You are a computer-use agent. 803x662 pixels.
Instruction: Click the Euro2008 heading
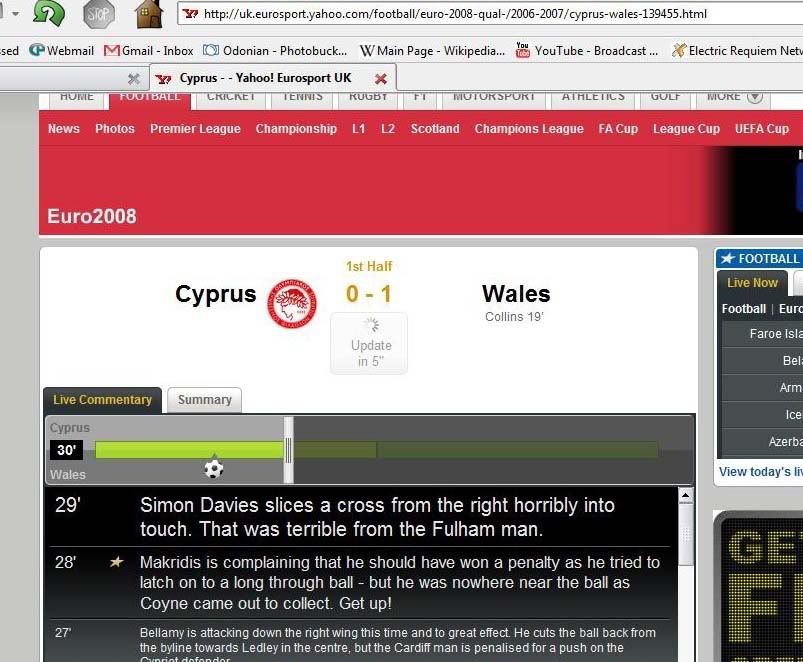pos(92,216)
